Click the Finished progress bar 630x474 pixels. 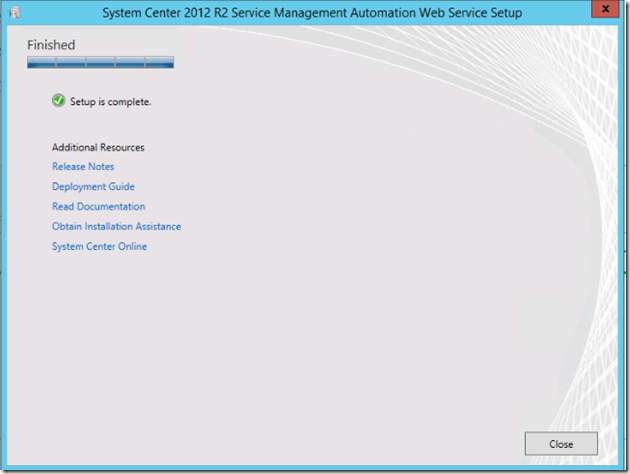100,62
